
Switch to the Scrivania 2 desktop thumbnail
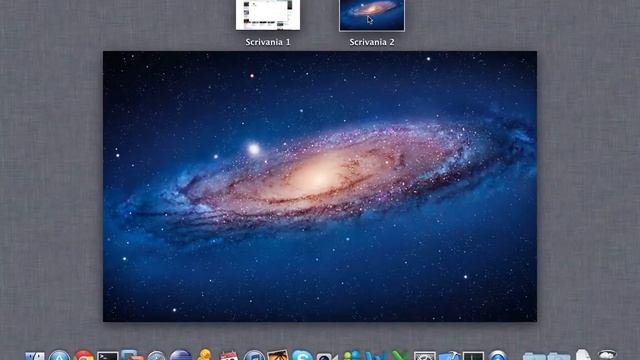(372, 15)
